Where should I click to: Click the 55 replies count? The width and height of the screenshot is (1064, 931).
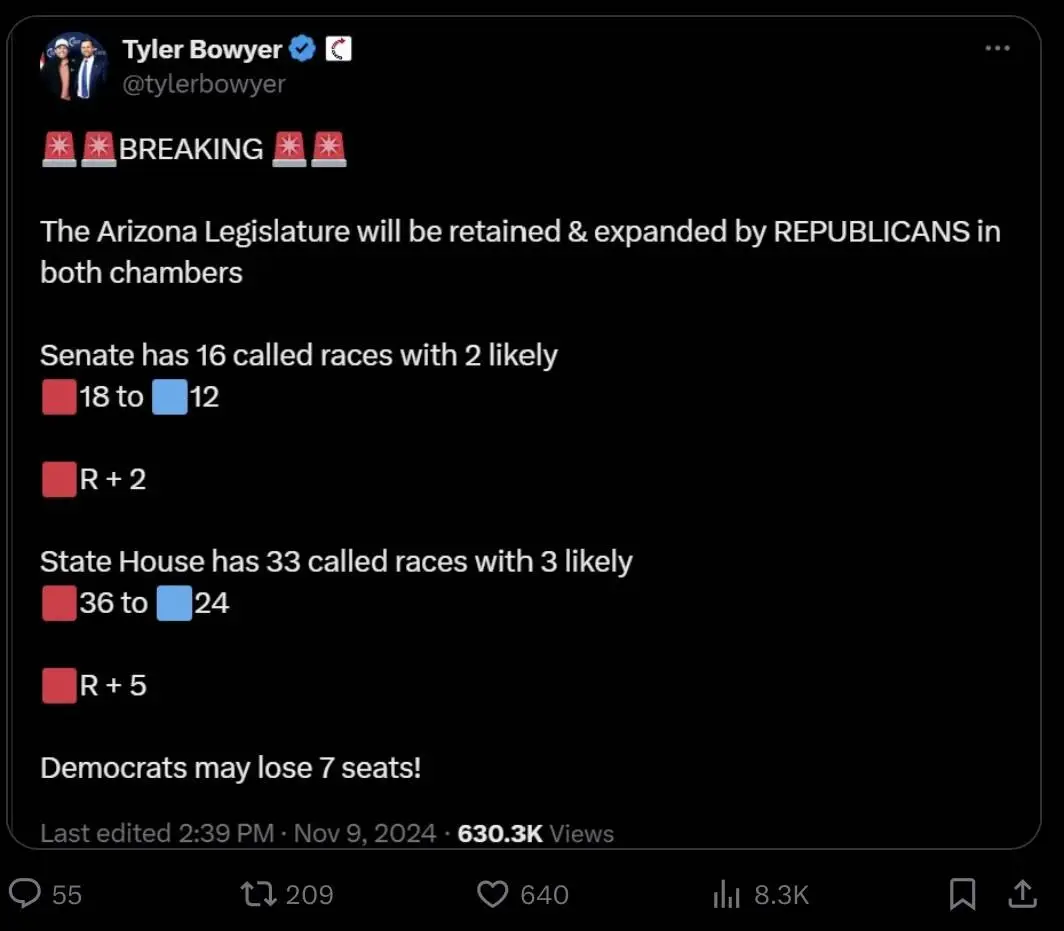(x=66, y=894)
